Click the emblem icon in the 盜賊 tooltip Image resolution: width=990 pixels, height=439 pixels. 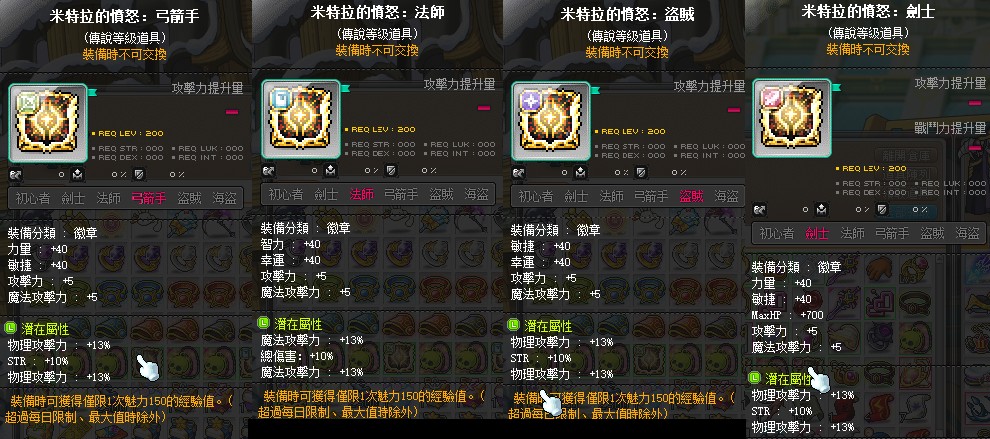coord(551,121)
